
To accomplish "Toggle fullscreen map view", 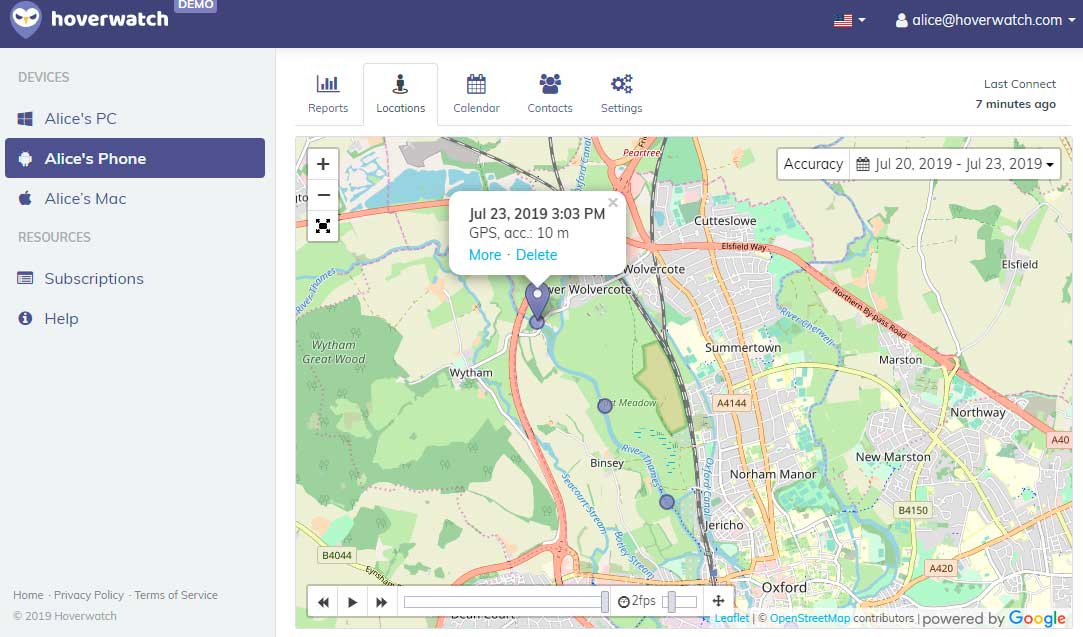I will pos(323,226).
